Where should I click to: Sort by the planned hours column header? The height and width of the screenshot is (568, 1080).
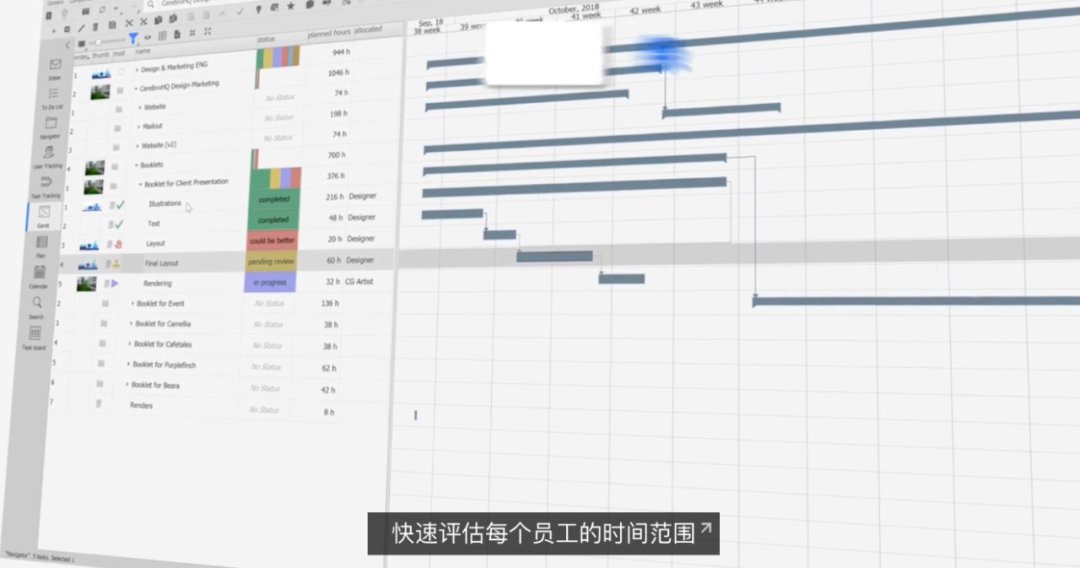329,34
